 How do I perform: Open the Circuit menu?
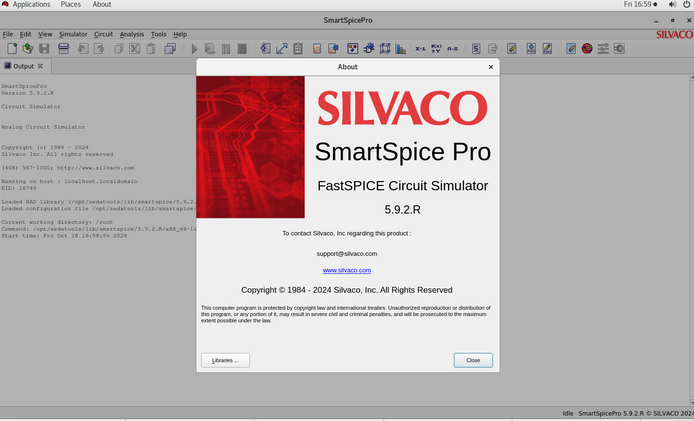tap(103, 34)
